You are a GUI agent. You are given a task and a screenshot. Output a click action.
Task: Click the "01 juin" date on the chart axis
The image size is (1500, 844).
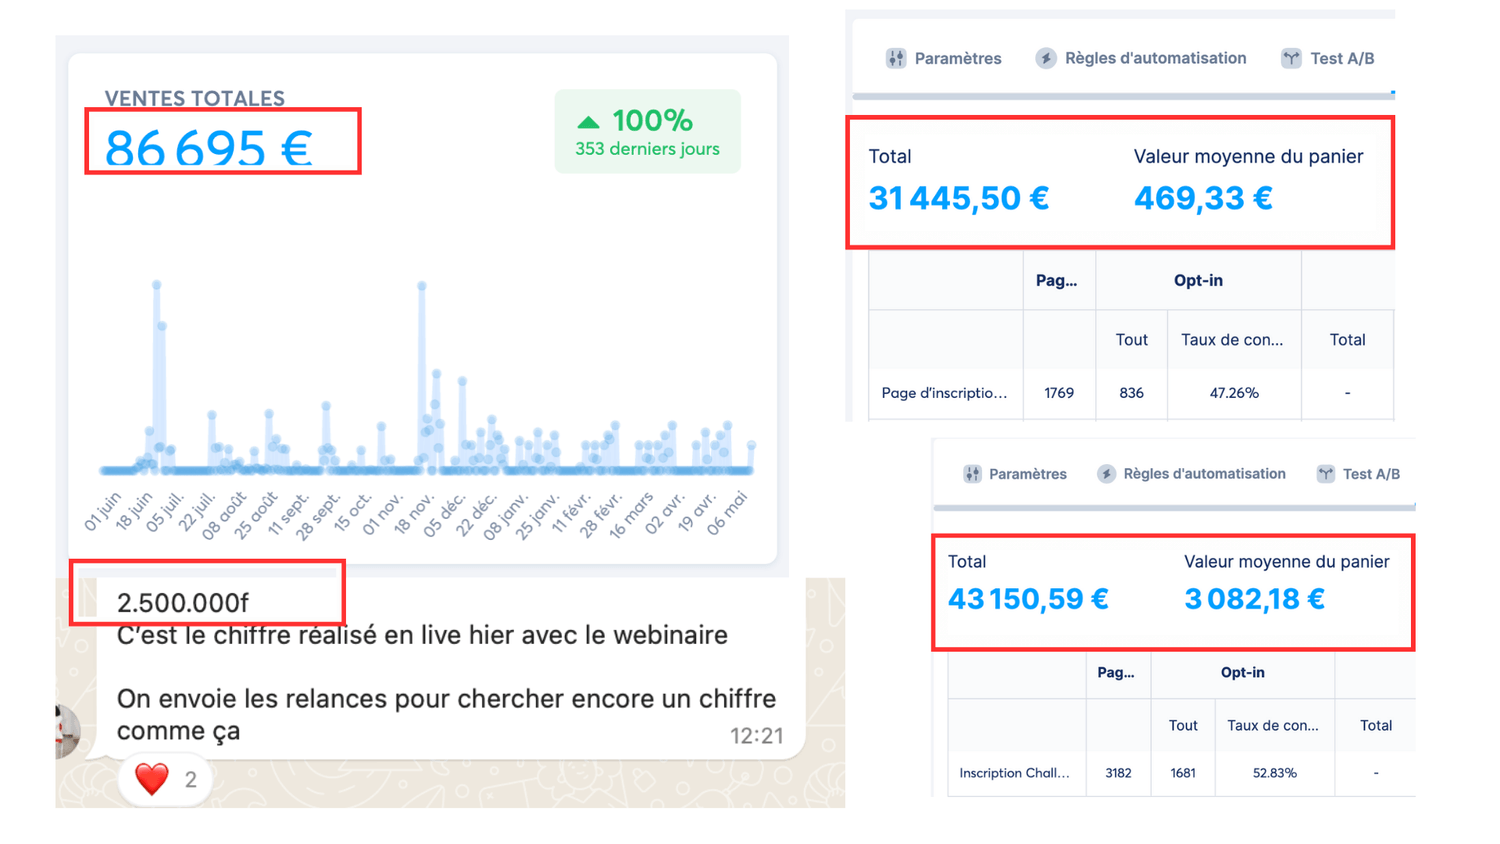click(103, 510)
